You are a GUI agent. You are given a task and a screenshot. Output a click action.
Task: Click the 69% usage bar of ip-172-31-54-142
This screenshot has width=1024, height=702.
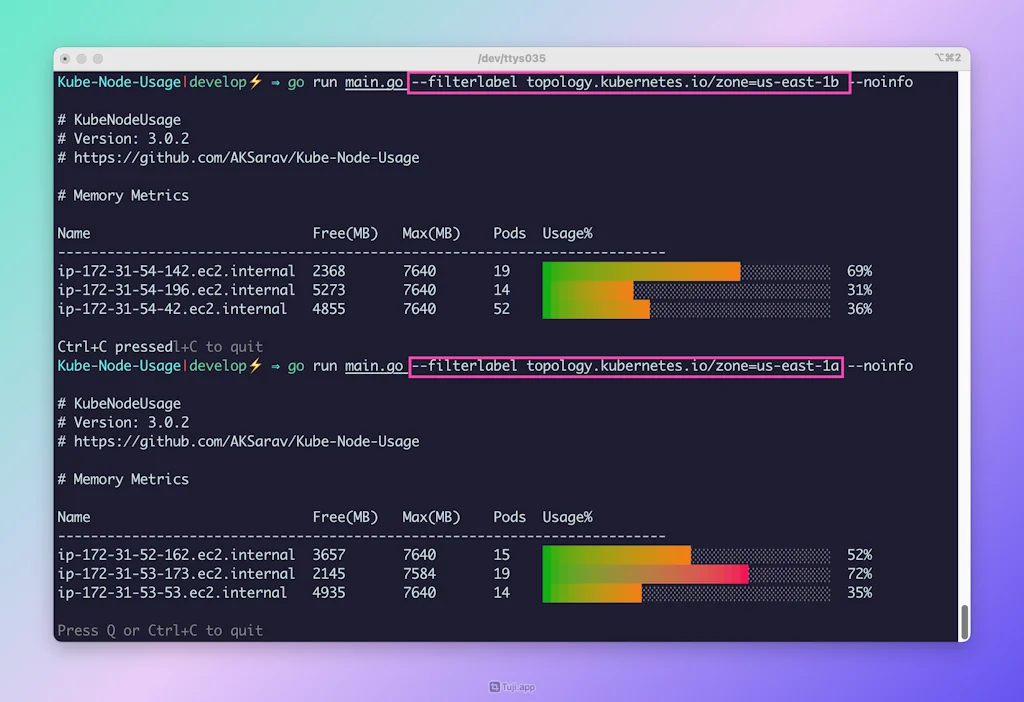640,270
